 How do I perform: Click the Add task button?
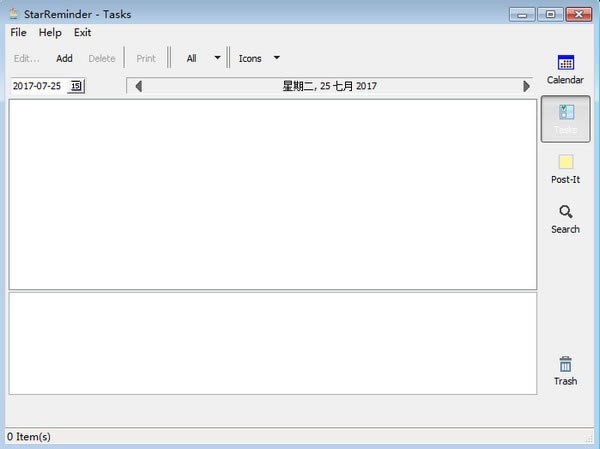[x=64, y=58]
